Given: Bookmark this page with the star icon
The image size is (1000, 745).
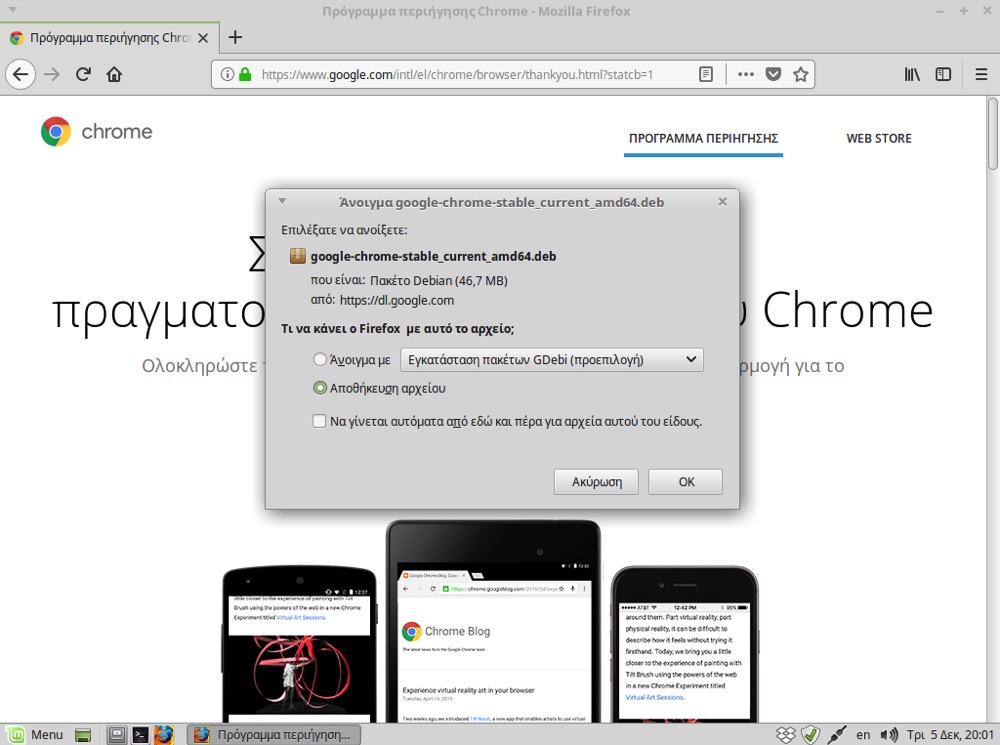Looking at the screenshot, I should 801,75.
